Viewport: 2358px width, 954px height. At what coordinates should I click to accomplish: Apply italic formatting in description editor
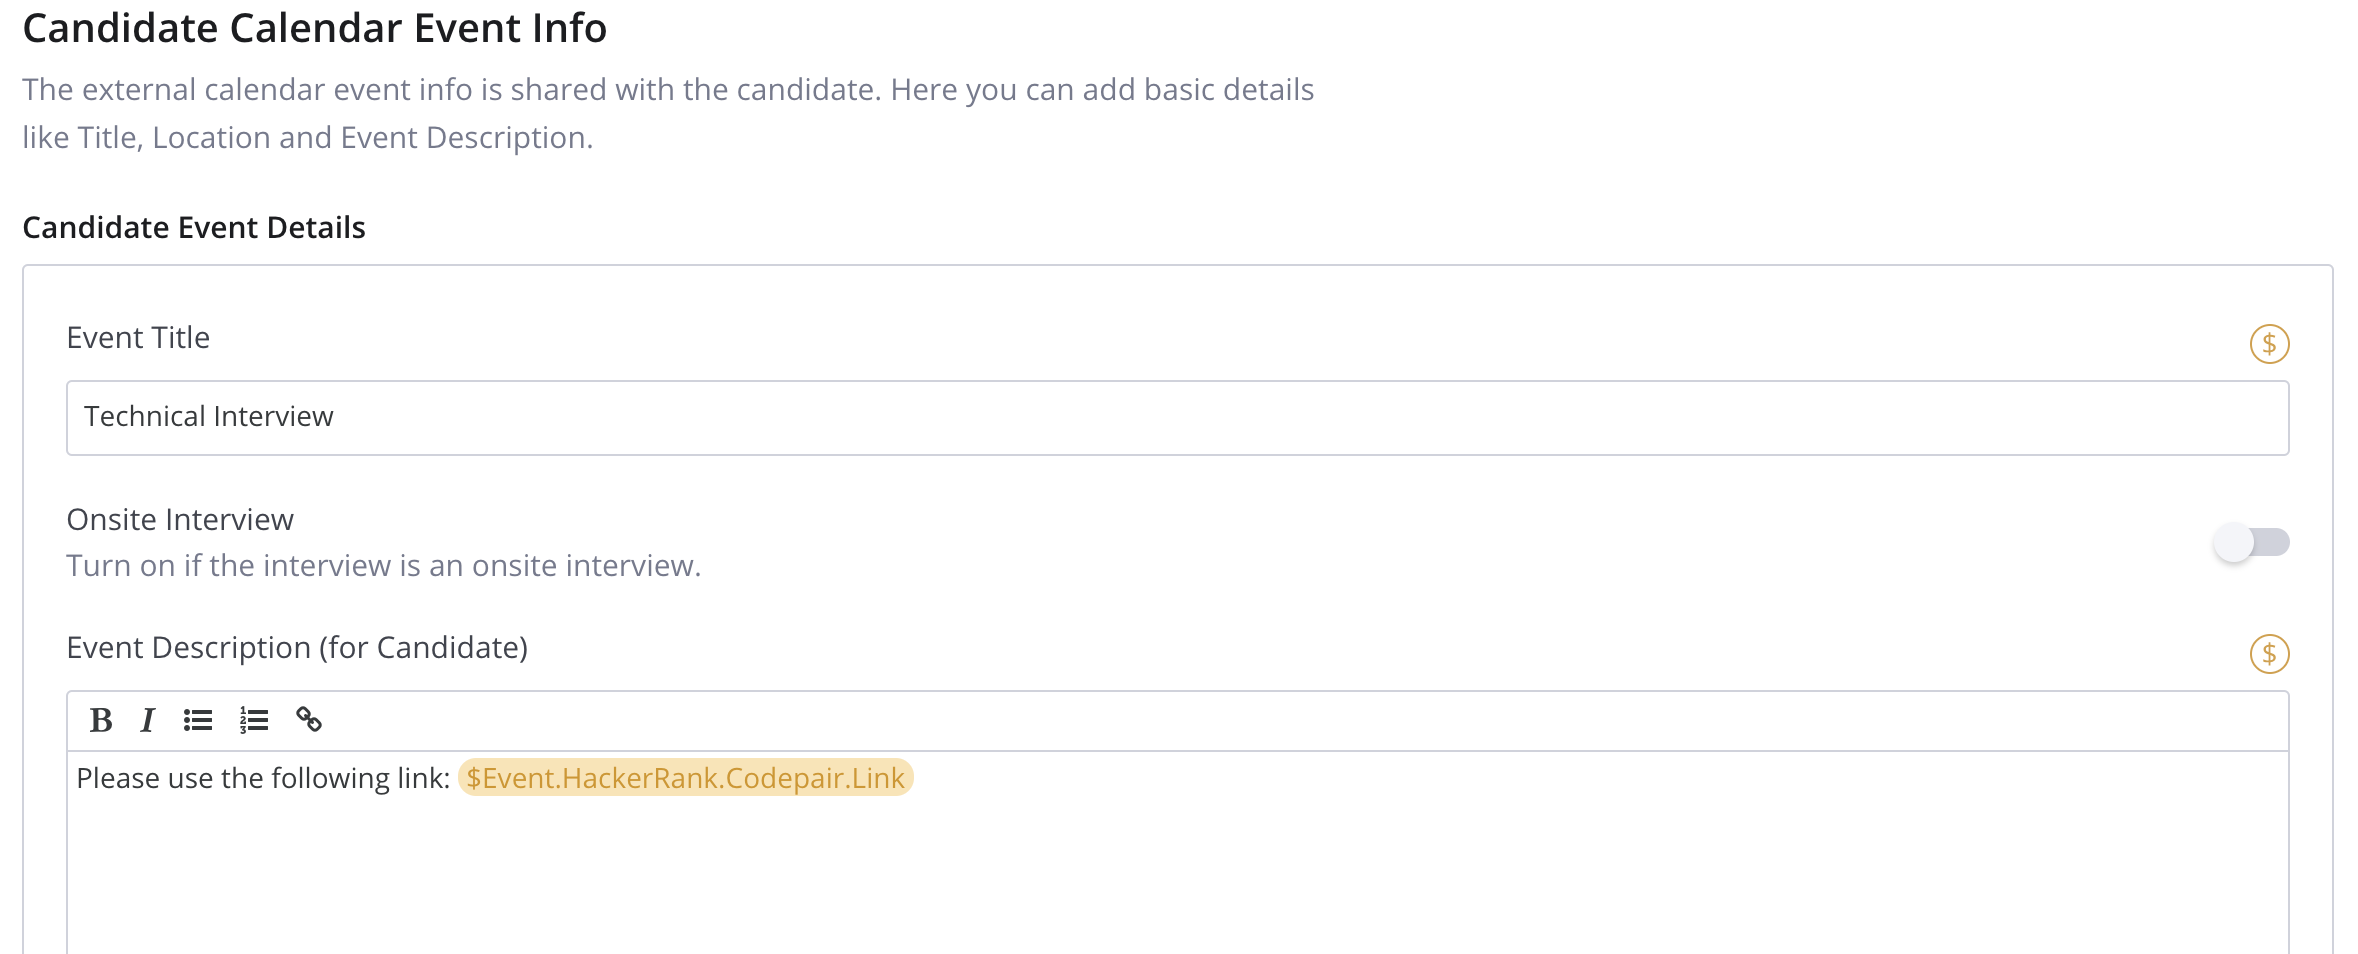click(148, 720)
